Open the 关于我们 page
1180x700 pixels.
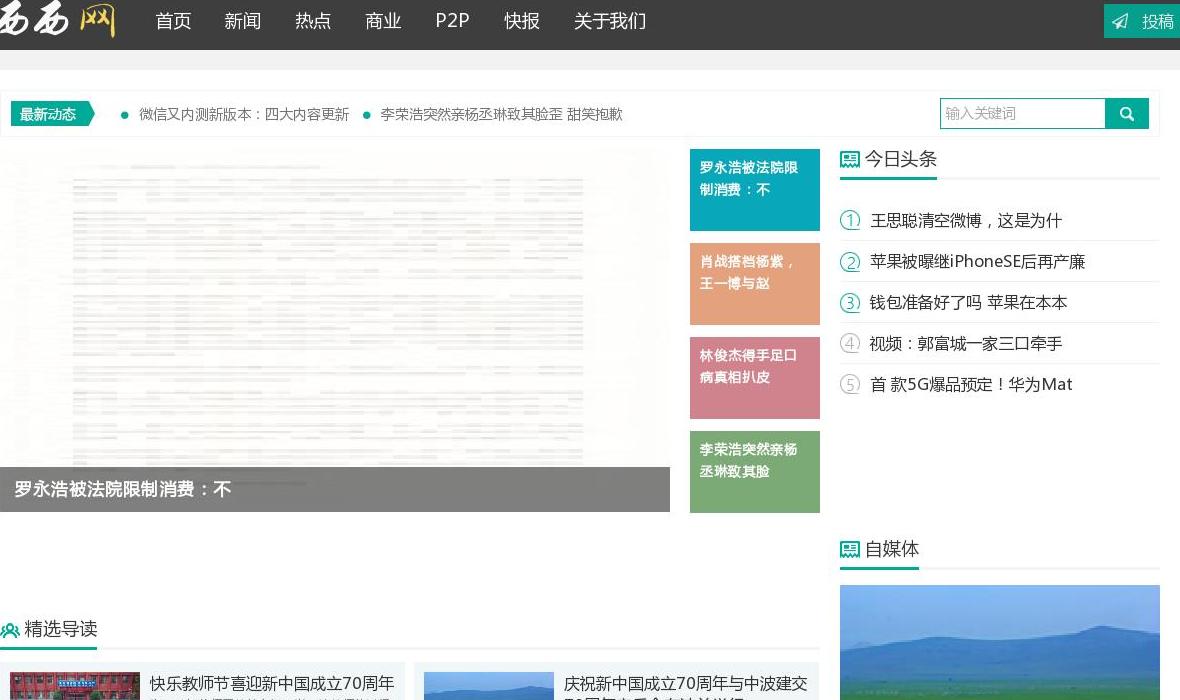610,21
